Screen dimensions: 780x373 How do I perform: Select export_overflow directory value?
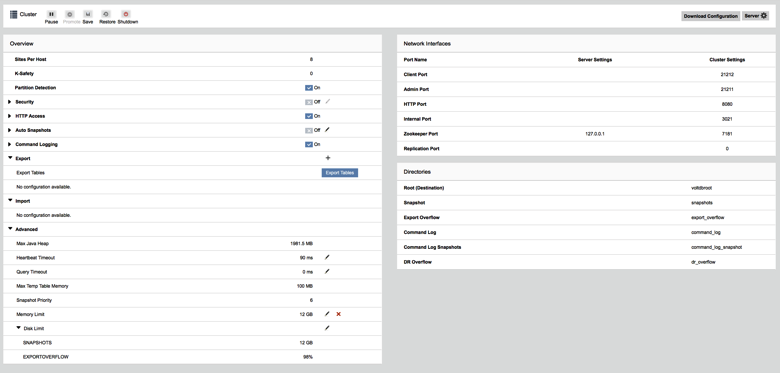707,218
